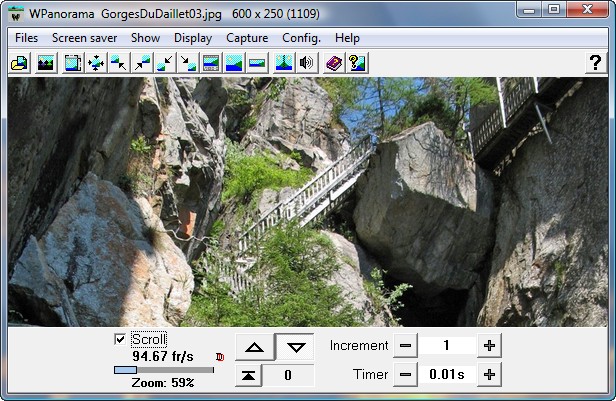Click the large question mark button
The height and width of the screenshot is (401, 616).
596,63
